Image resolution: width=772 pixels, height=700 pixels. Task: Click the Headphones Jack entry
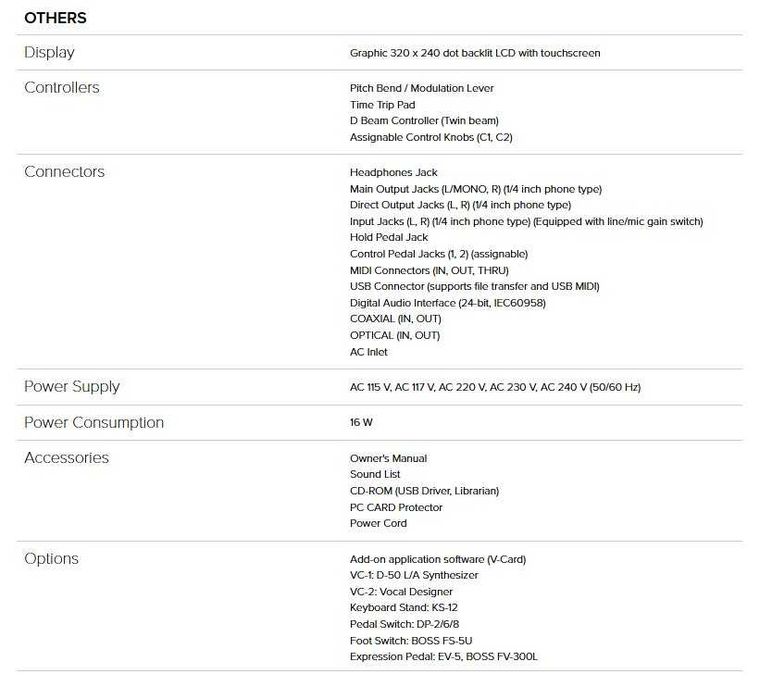(393, 173)
